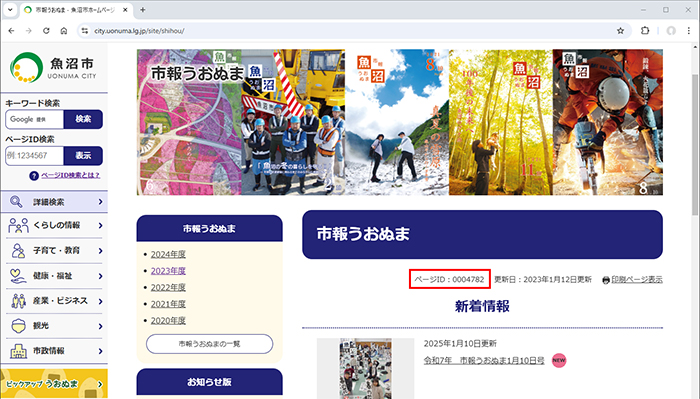The image size is (700, 399).
Task: Open the browser home page icon
Action: point(64,31)
